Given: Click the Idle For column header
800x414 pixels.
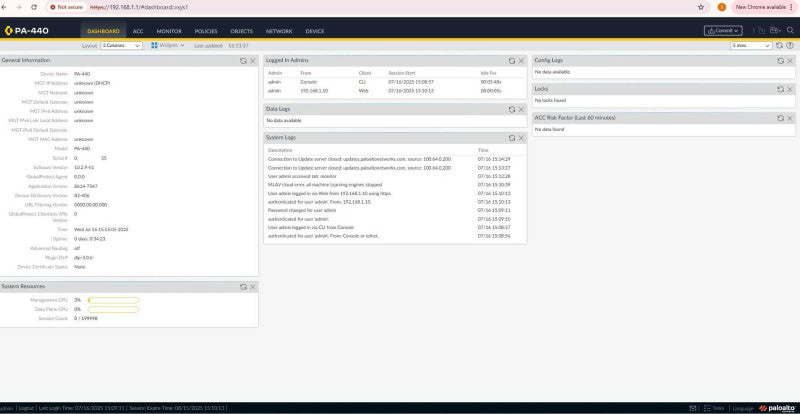Looking at the screenshot, I should tap(488, 73).
